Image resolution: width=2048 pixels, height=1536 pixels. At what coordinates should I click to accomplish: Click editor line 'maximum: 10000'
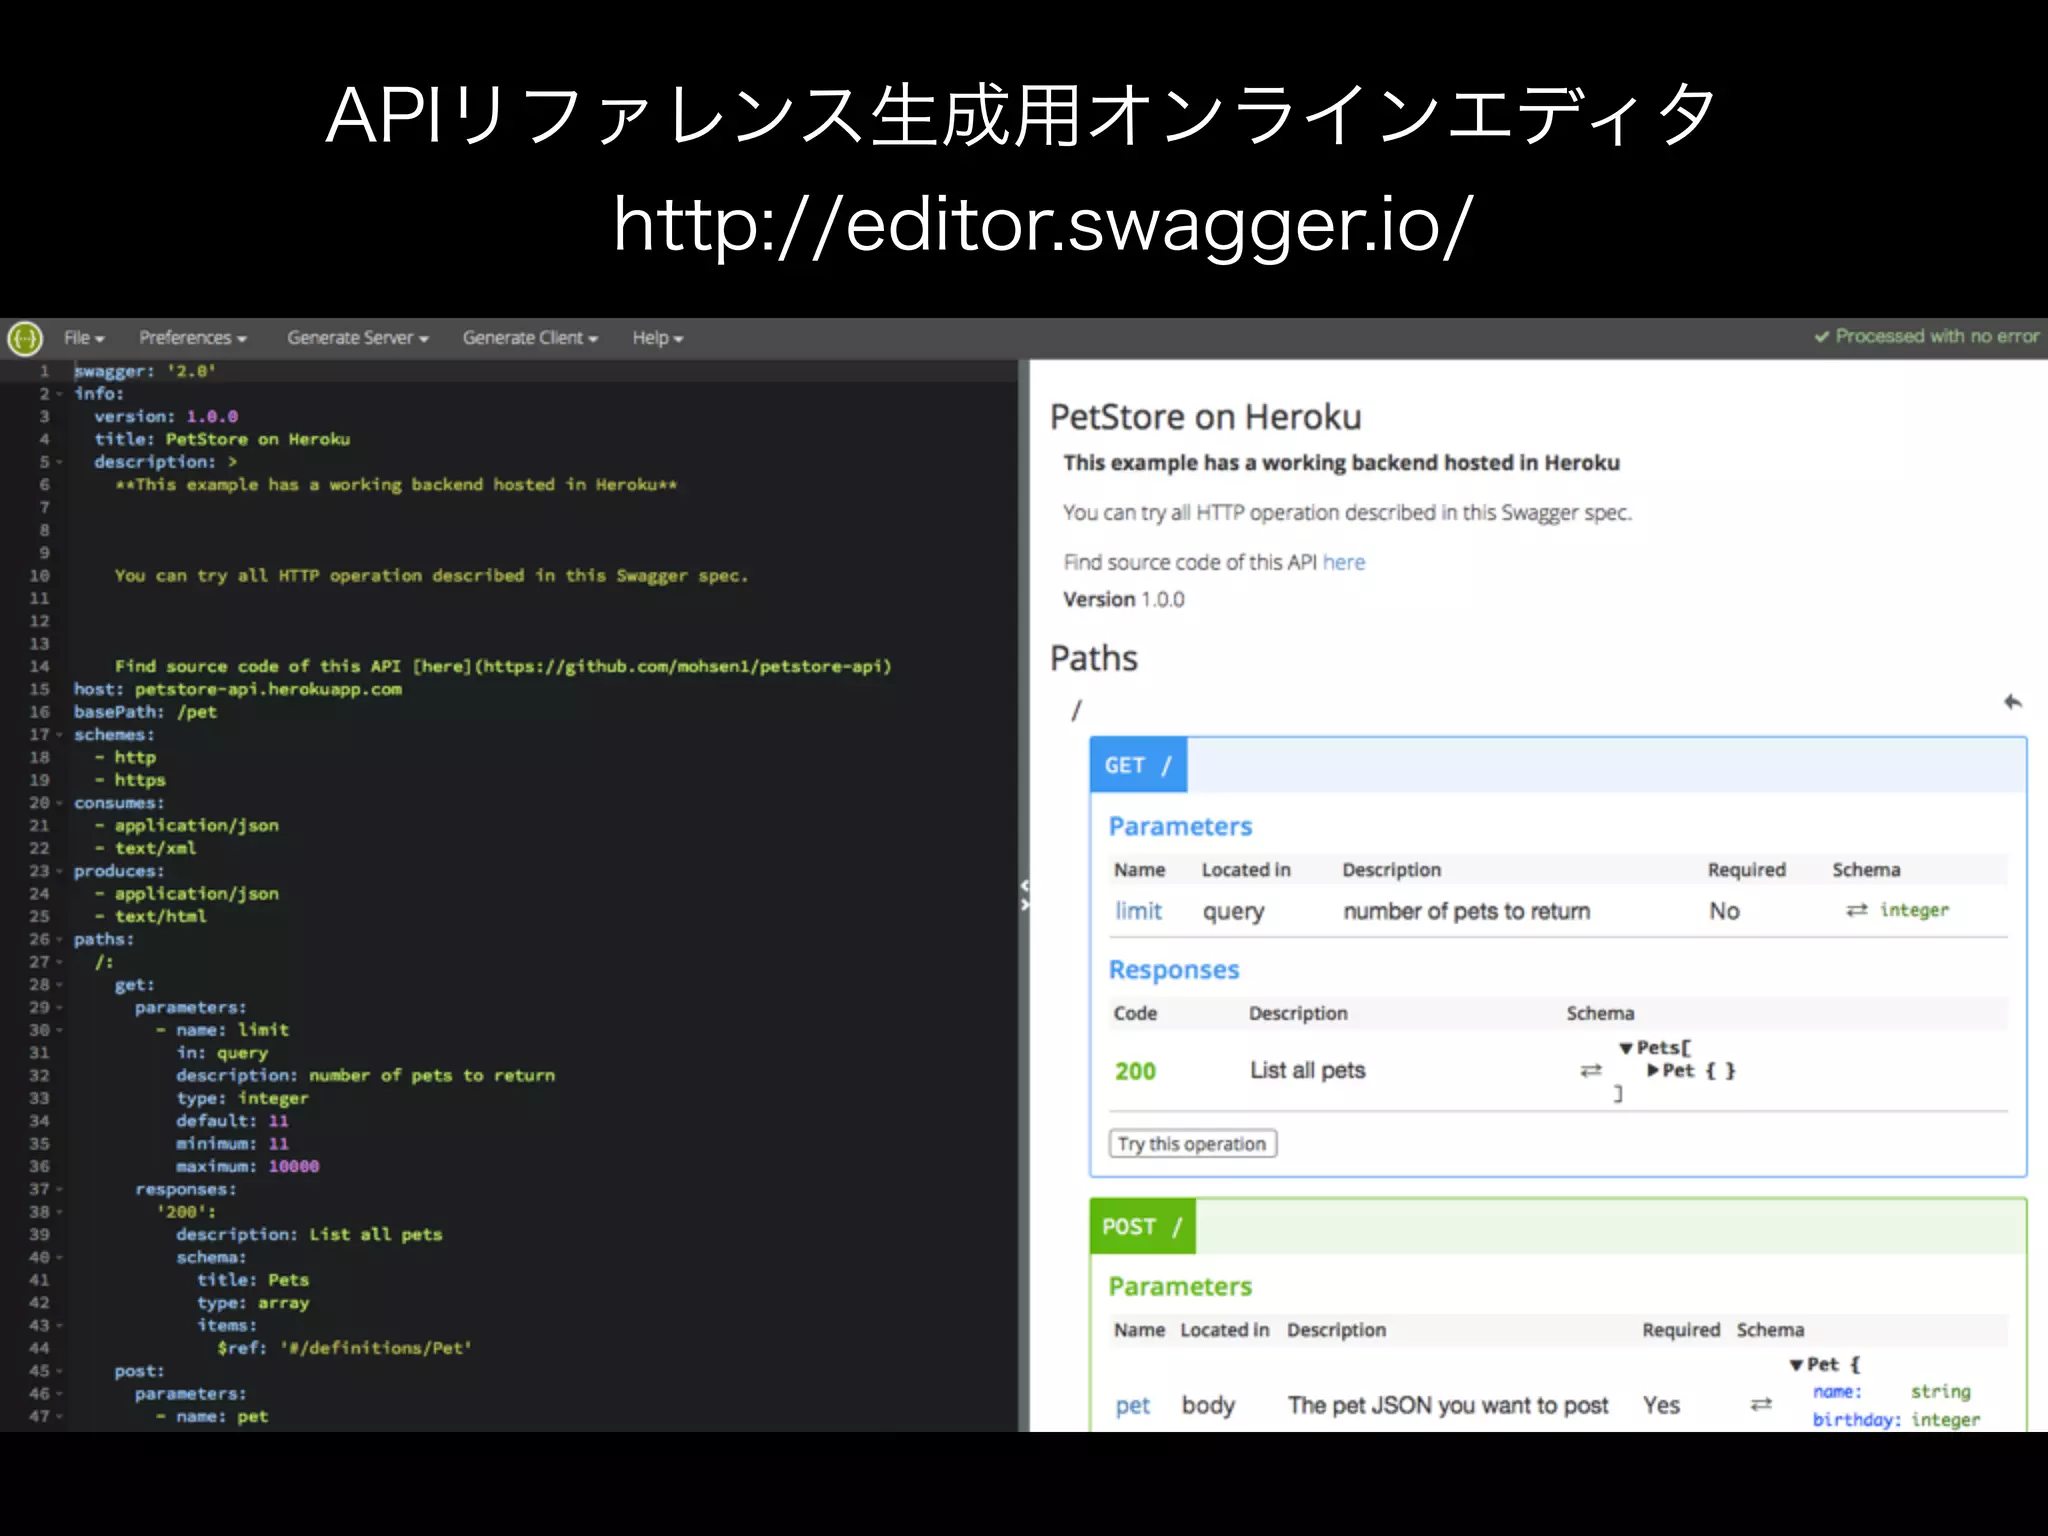click(248, 1166)
